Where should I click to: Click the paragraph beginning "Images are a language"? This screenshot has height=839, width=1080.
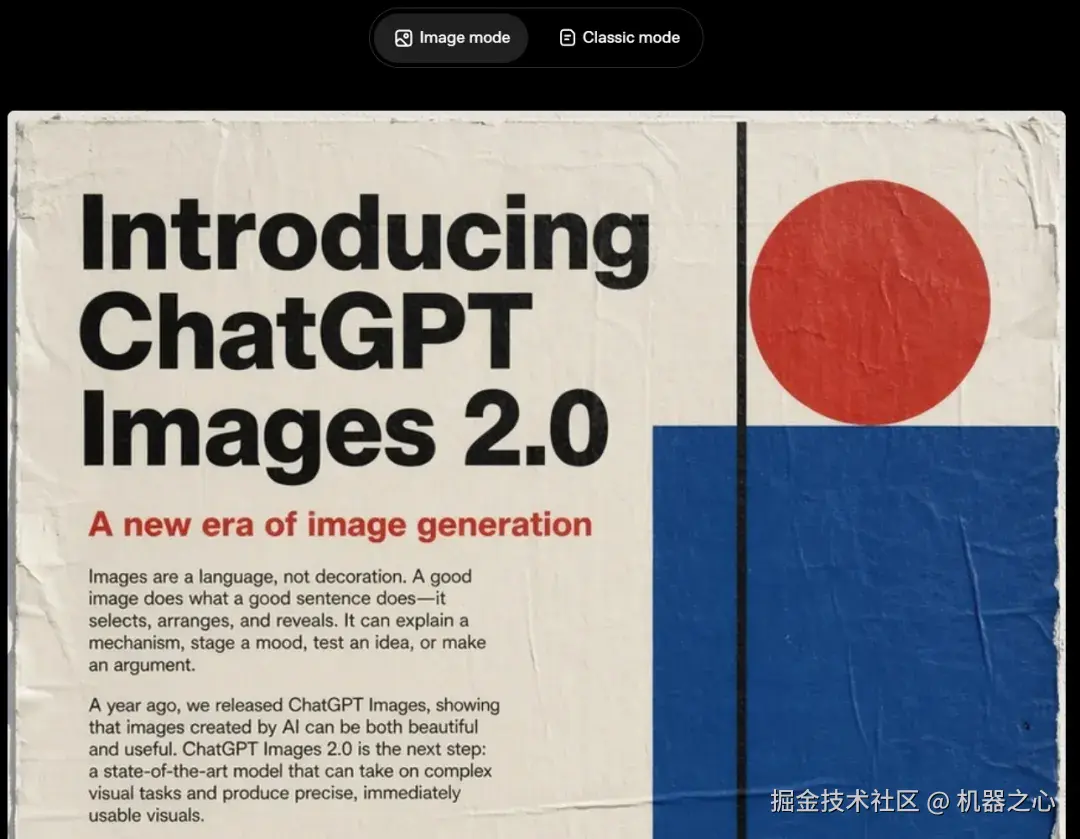pyautogui.click(x=287, y=621)
